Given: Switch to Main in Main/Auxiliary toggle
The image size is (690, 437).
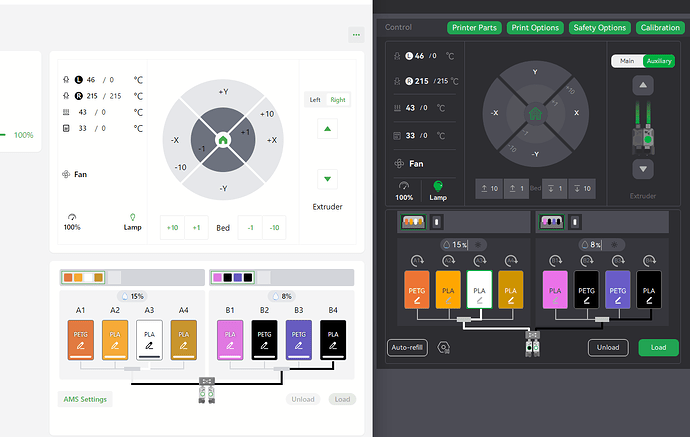Looking at the screenshot, I should tap(627, 61).
